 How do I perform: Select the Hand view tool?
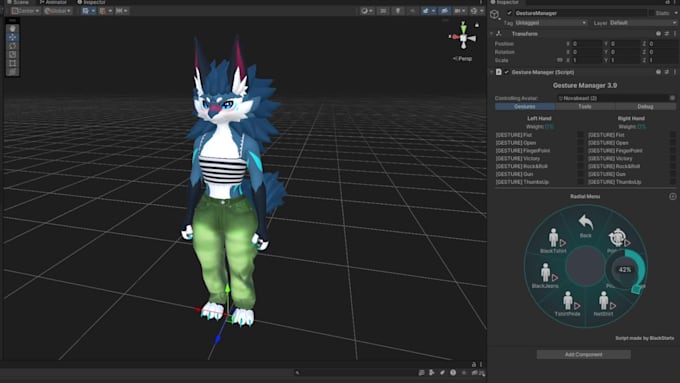coord(12,29)
